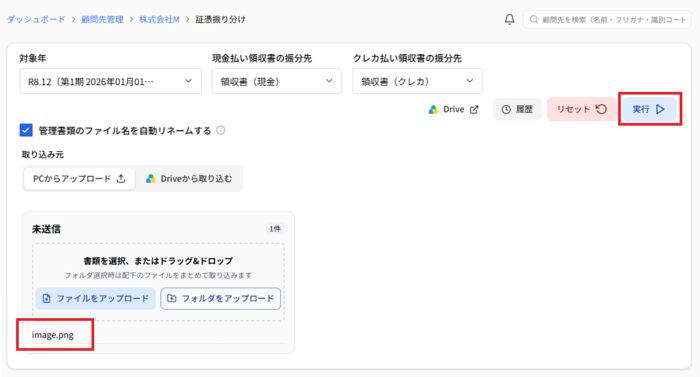
Task: Open the ダッシュボード breadcrumb link
Action: [36, 19]
